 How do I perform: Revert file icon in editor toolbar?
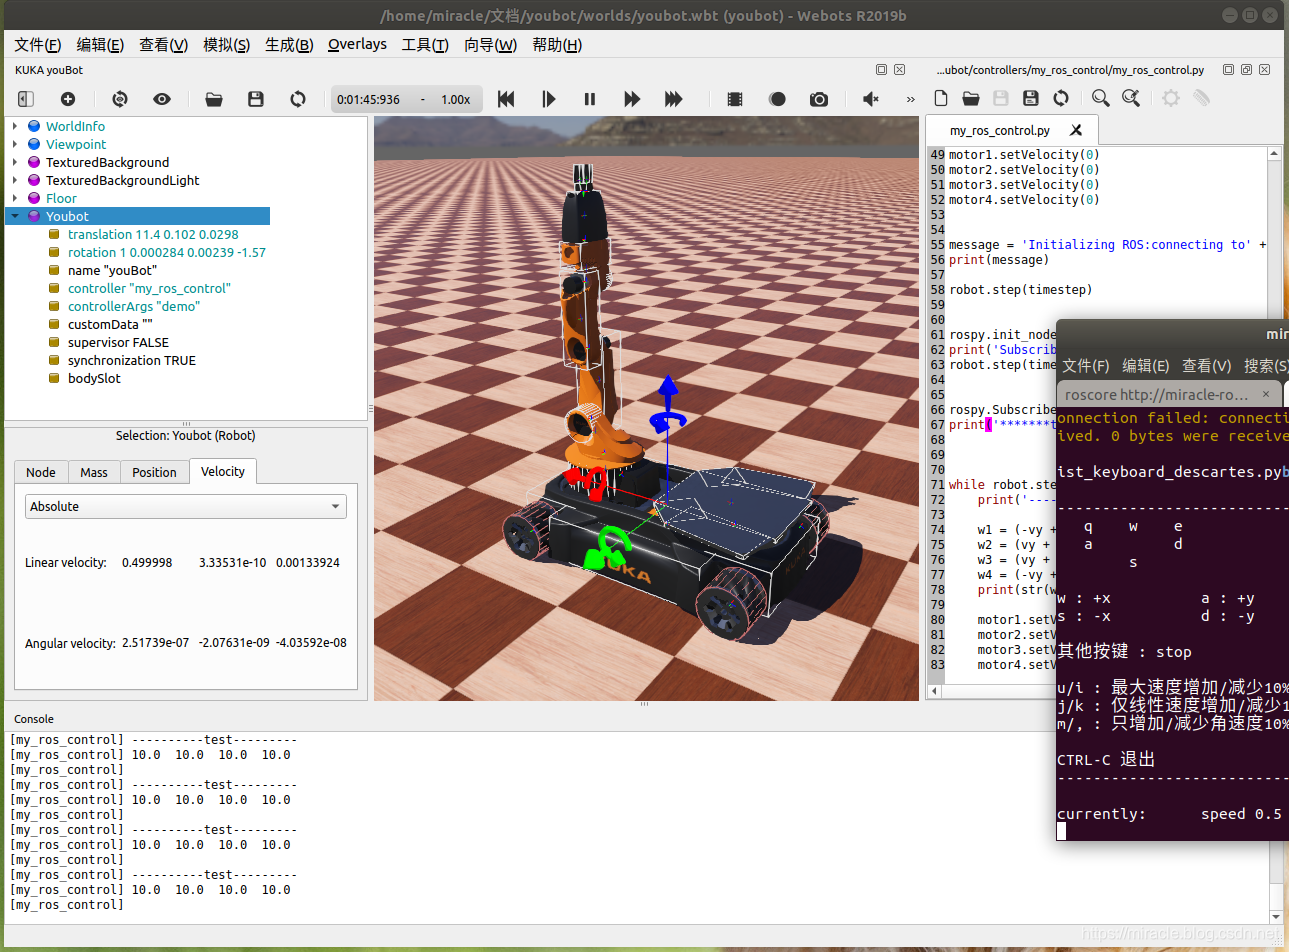(x=1061, y=98)
